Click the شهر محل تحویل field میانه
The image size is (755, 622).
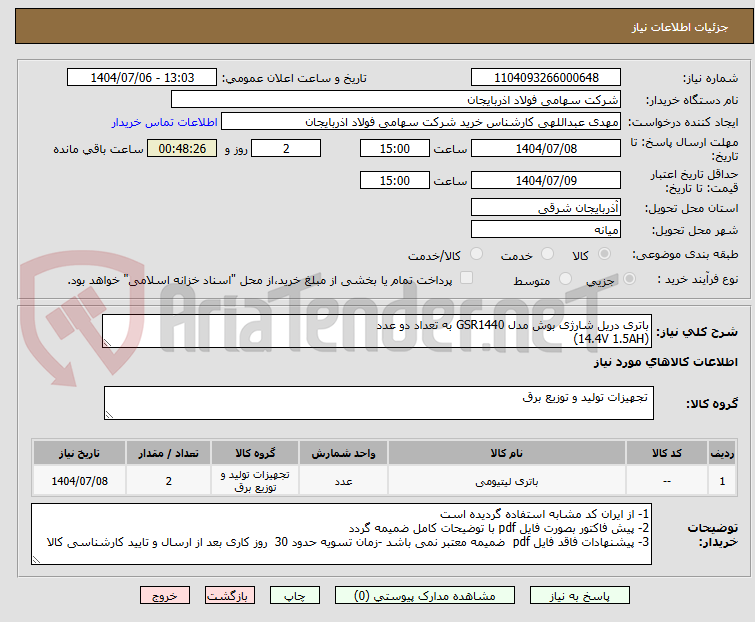coord(546,230)
